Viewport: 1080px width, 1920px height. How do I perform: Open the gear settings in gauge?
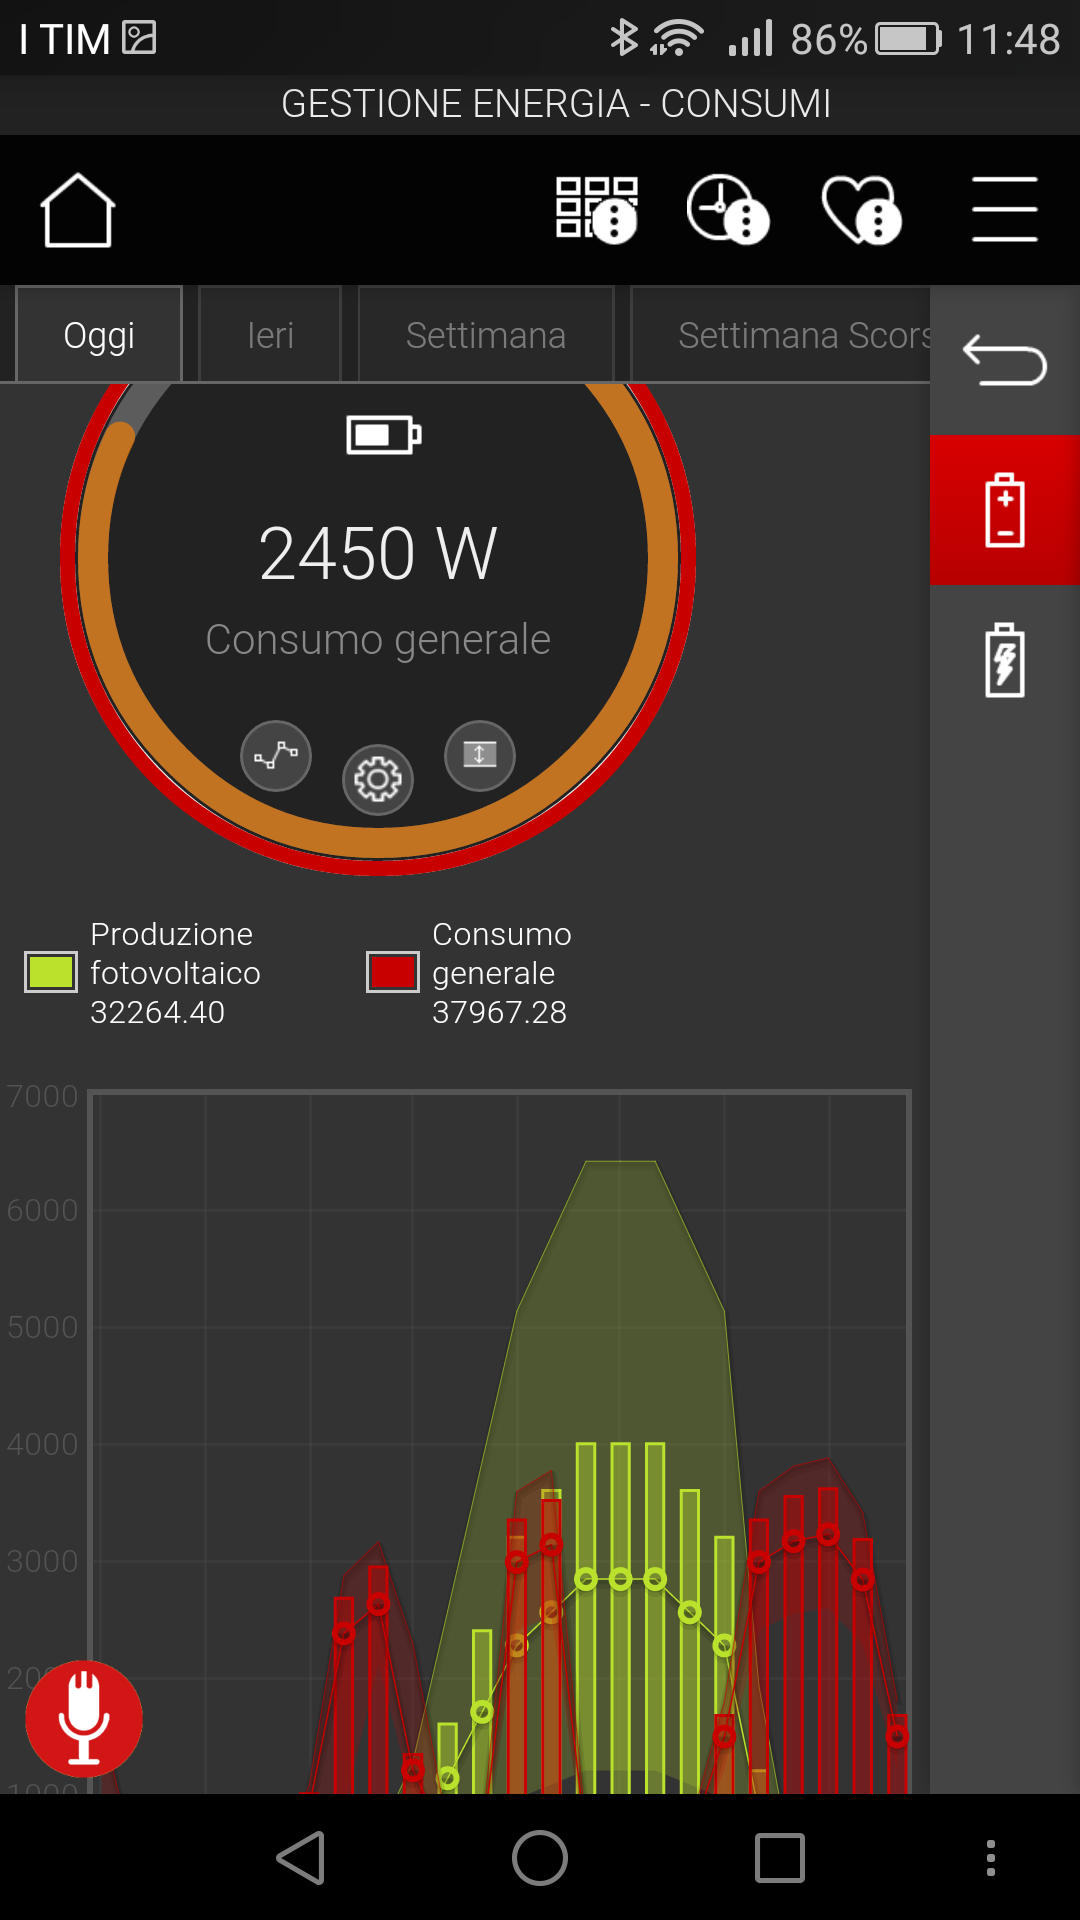click(378, 780)
